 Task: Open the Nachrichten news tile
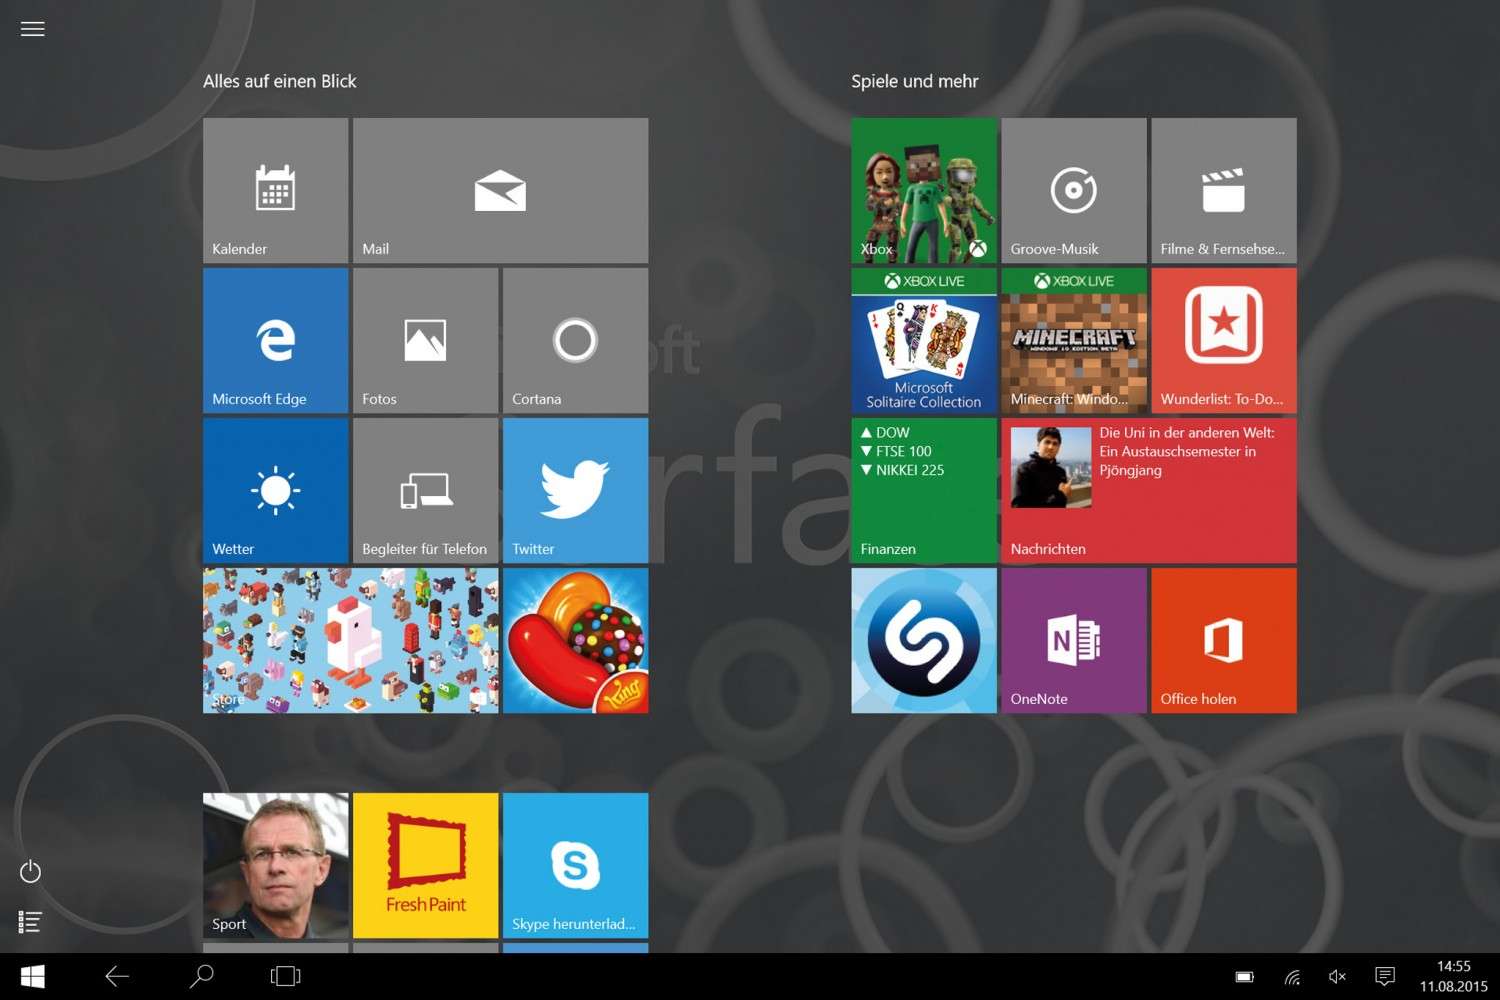[x=1149, y=490]
